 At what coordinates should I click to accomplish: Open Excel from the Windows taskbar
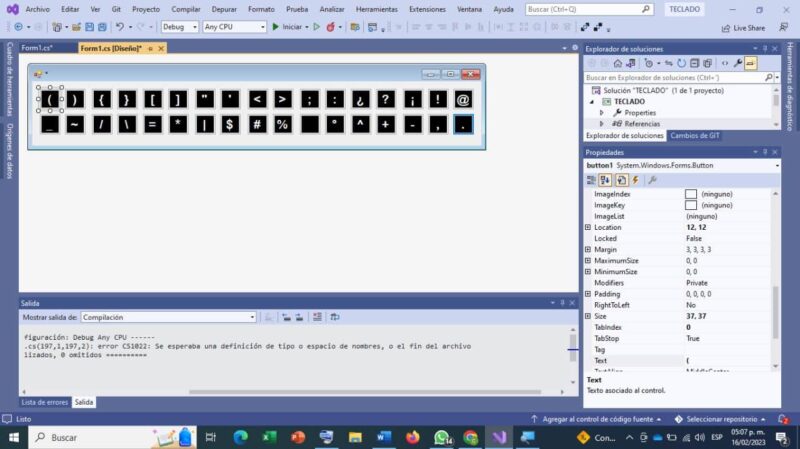[x=269, y=437]
